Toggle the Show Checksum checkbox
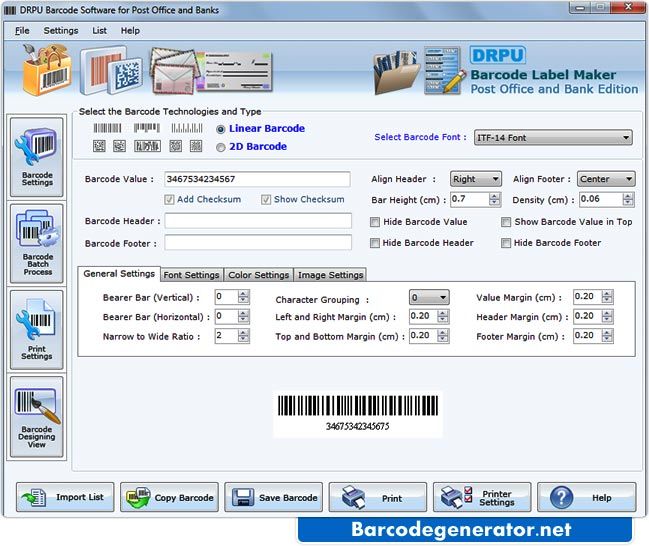The width and height of the screenshot is (649, 546). pyautogui.click(x=266, y=200)
